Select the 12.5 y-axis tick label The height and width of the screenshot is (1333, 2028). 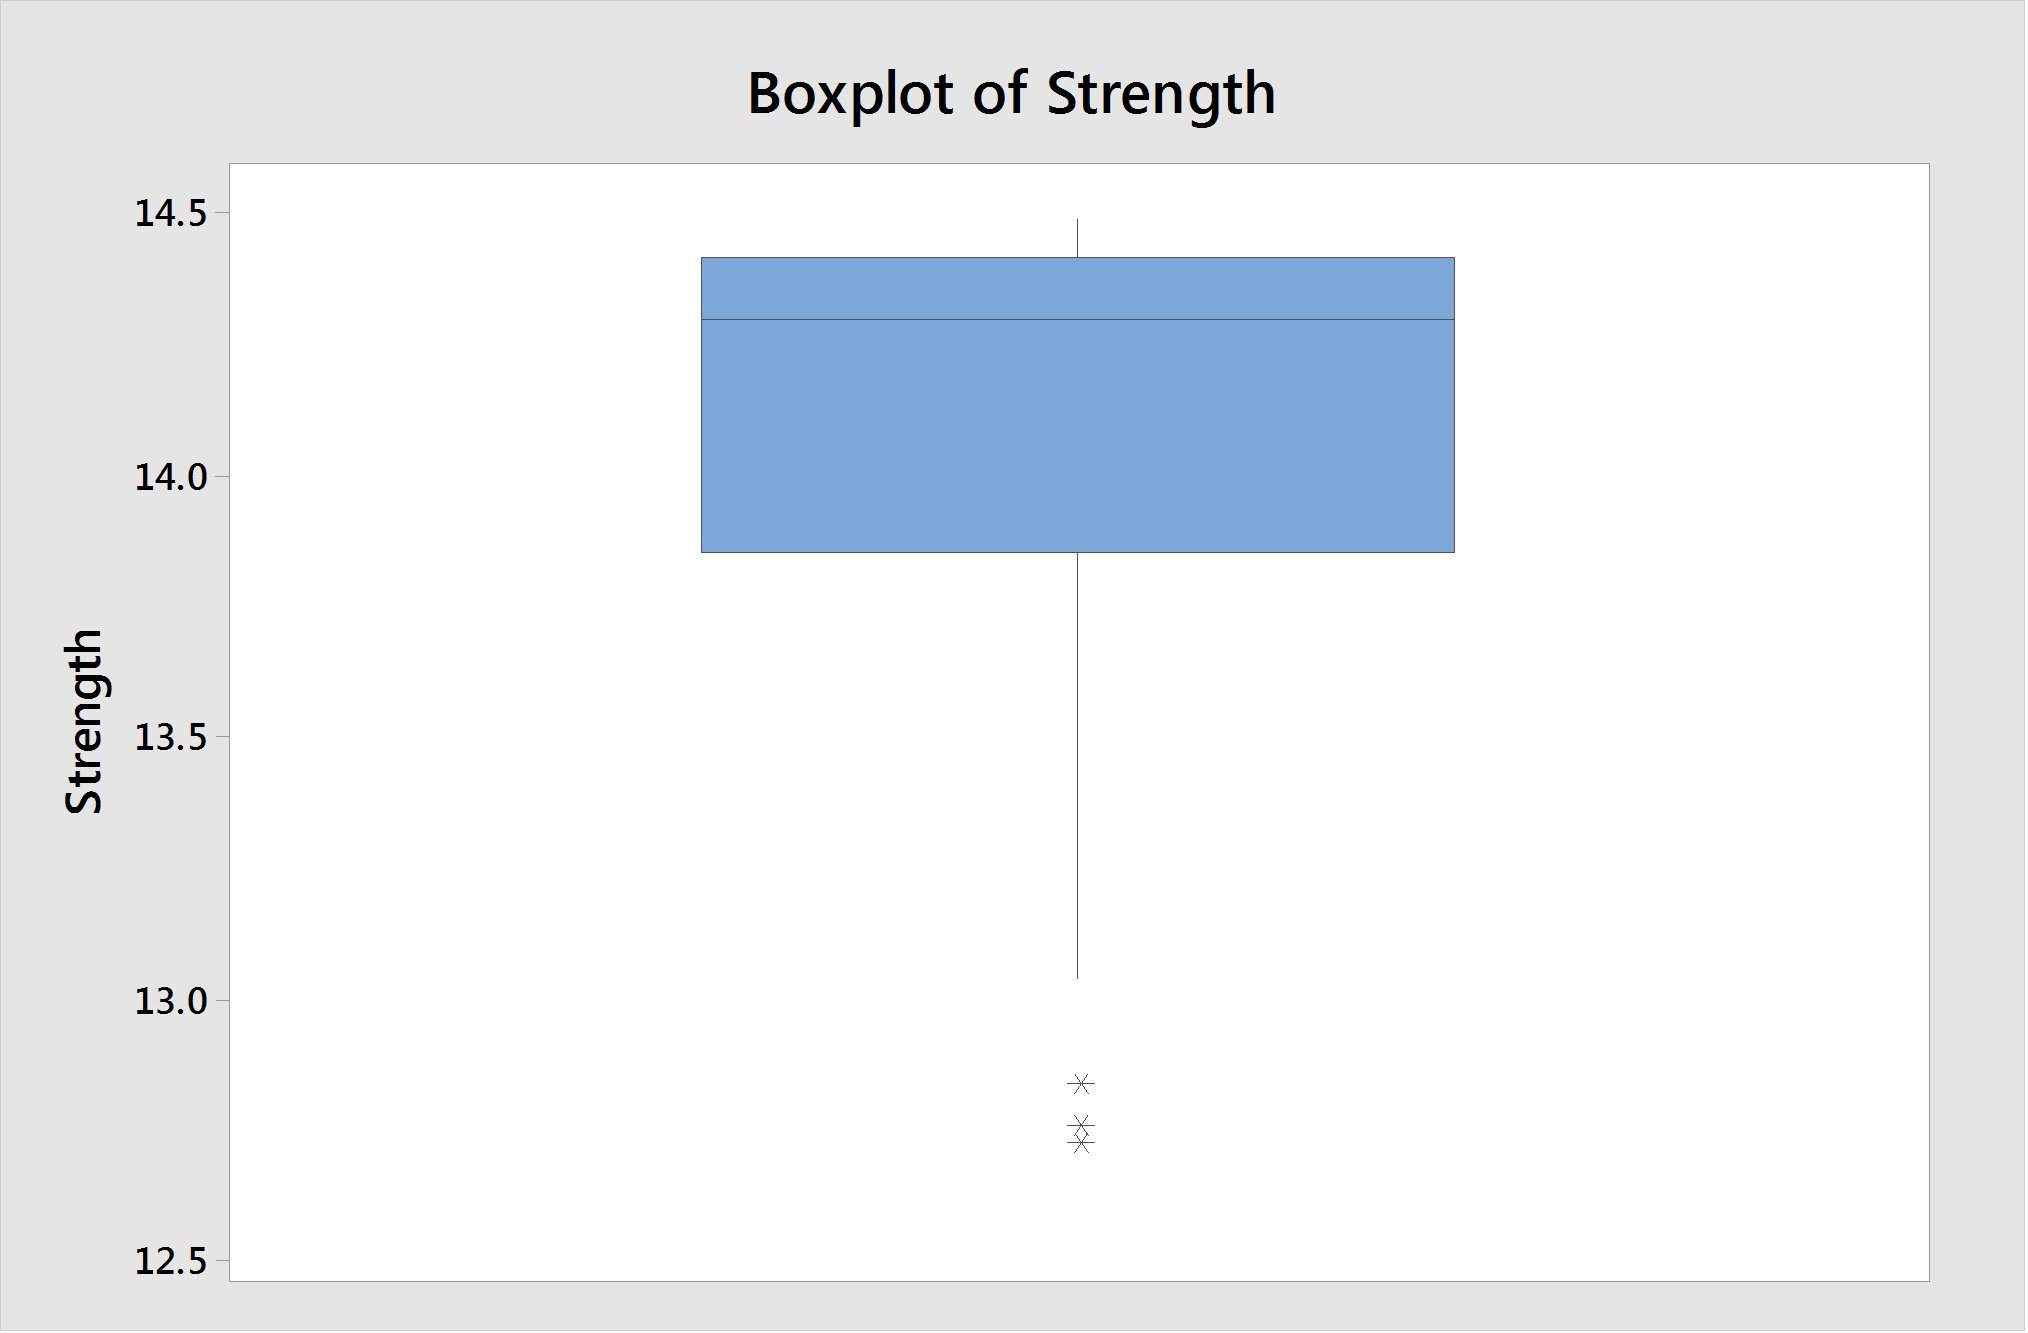click(x=169, y=1262)
